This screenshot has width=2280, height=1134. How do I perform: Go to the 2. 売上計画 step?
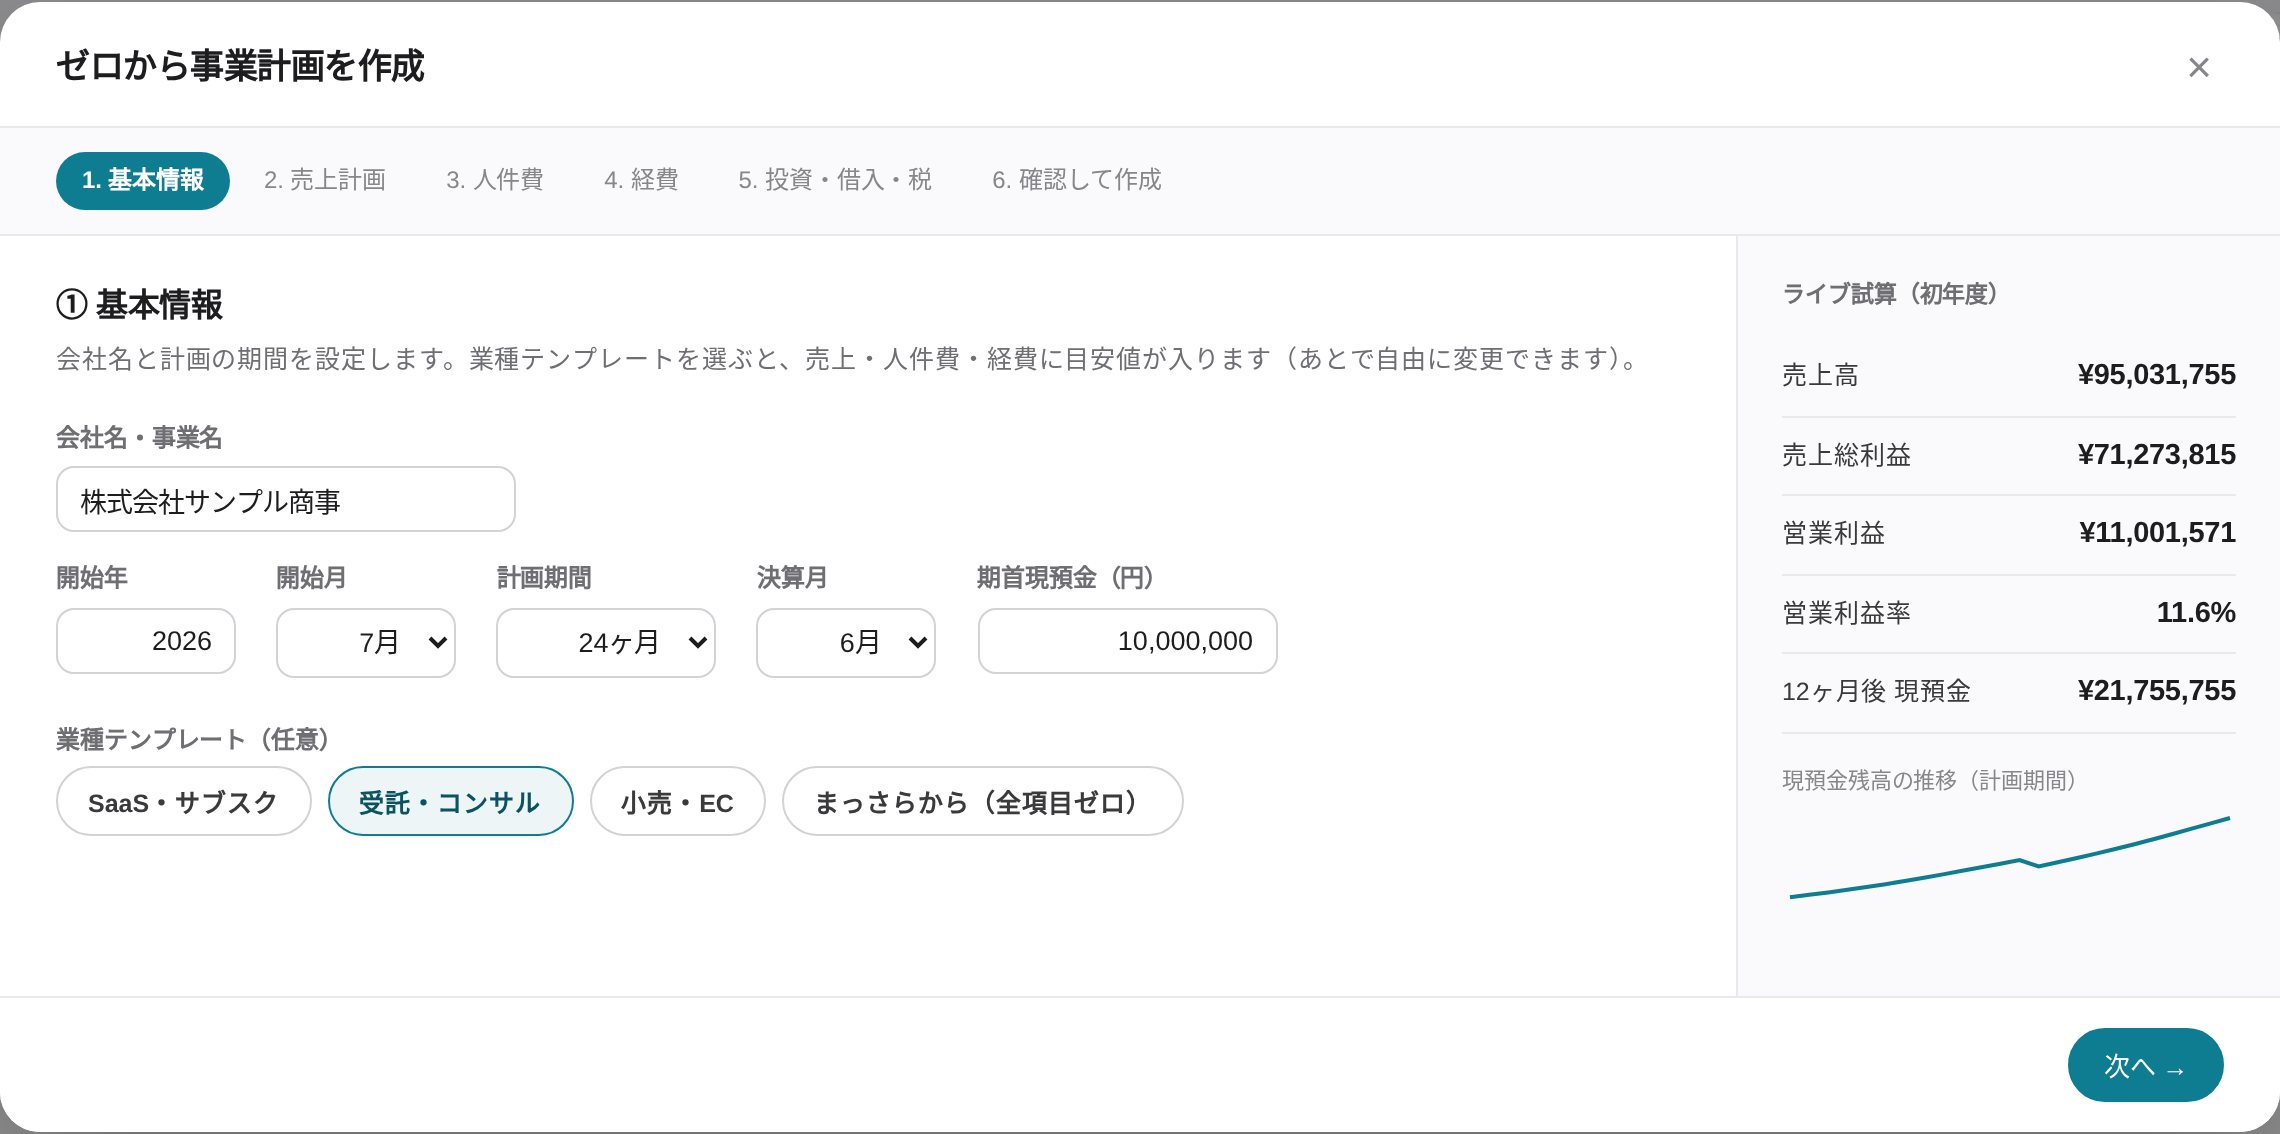coord(325,180)
